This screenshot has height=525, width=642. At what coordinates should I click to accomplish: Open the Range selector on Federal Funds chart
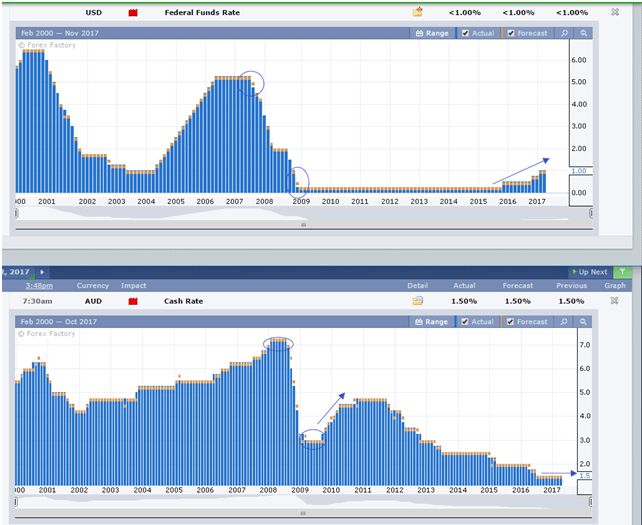[432, 33]
